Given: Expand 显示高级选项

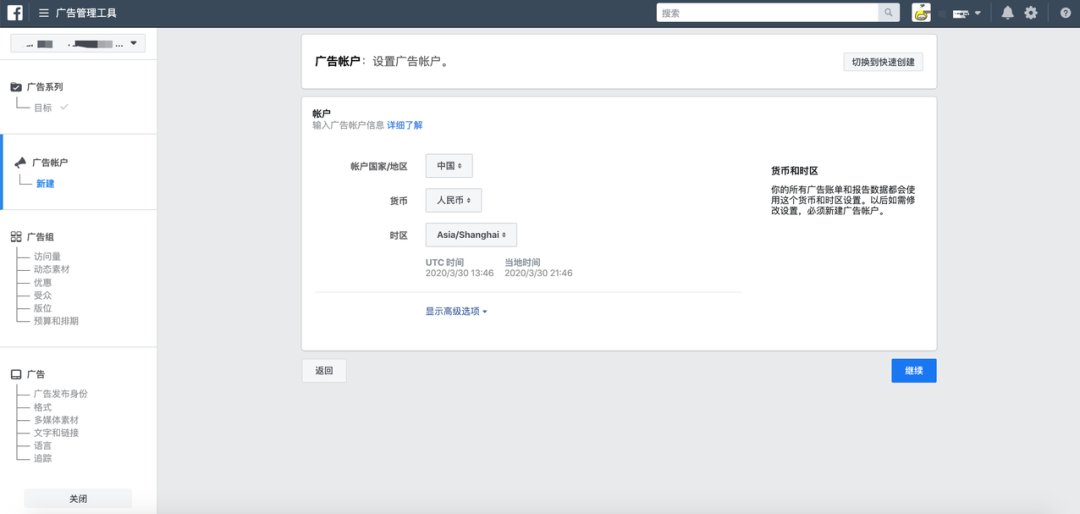Looking at the screenshot, I should pyautogui.click(x=456, y=311).
